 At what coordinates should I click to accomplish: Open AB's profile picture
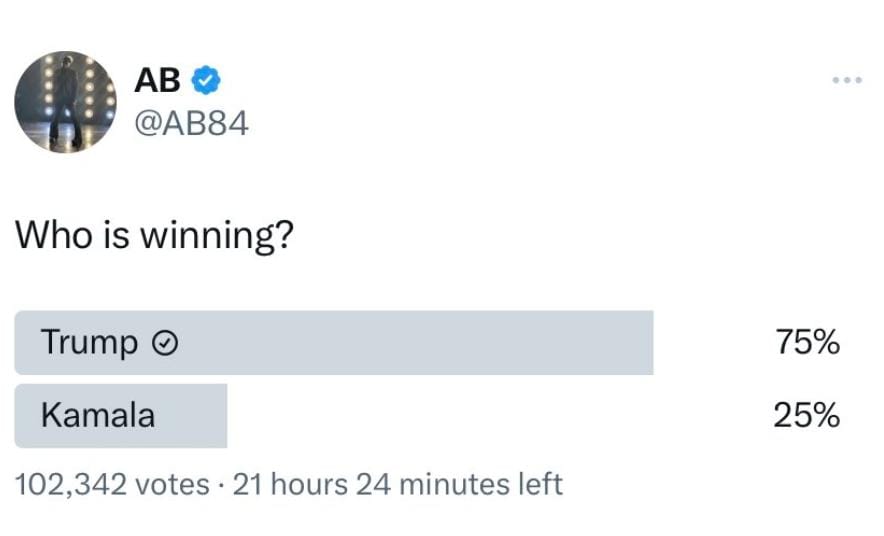tap(65, 102)
